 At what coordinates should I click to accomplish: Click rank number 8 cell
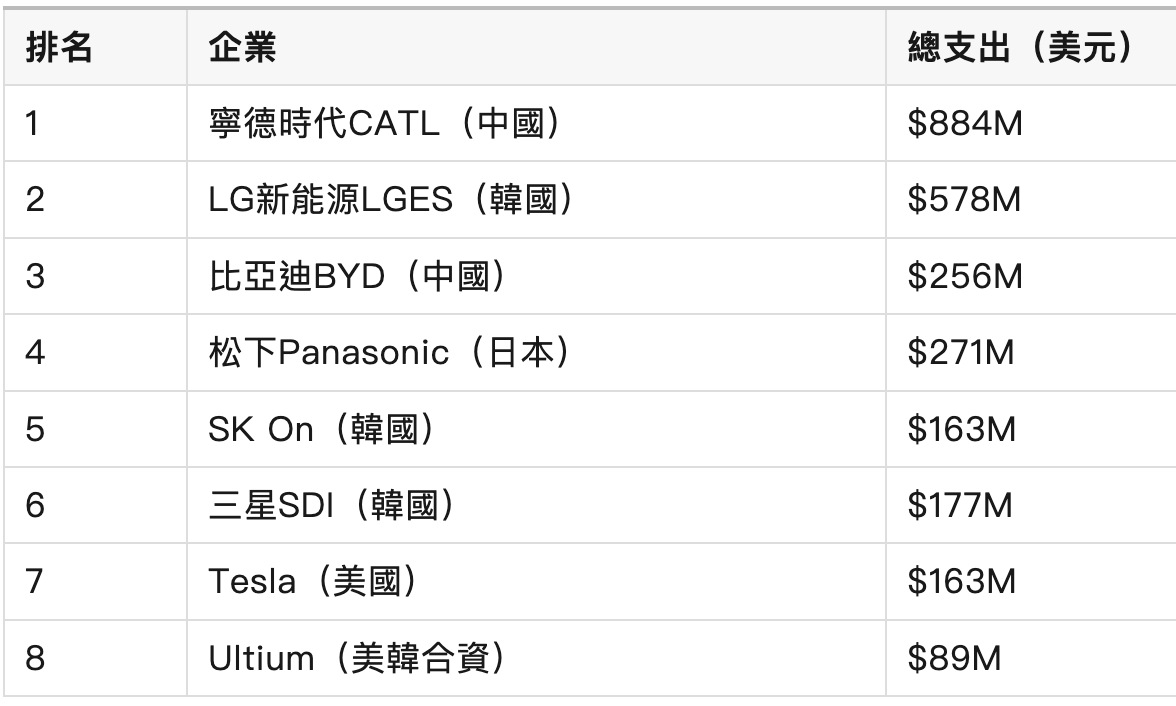(x=35, y=659)
